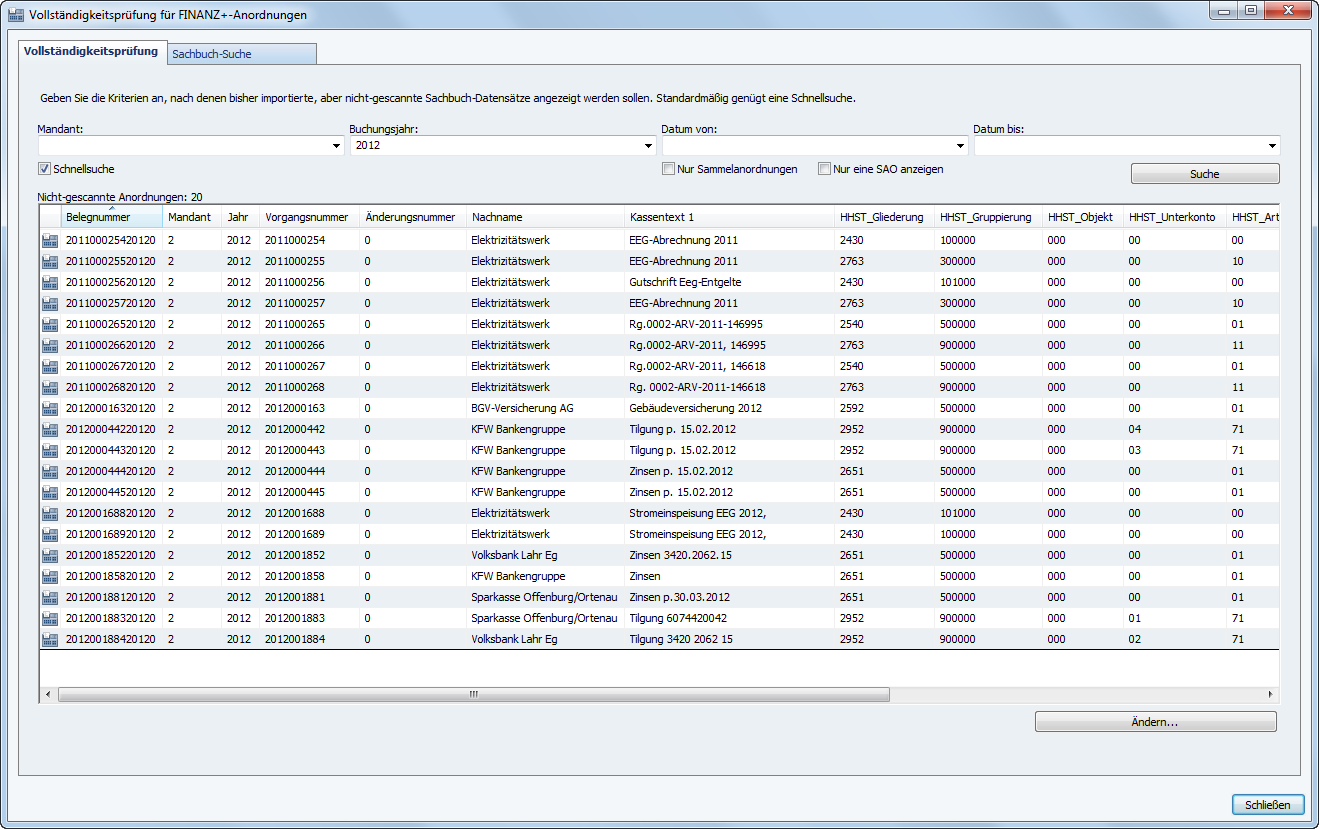Check the Nur eine SAO anzeigen option
The width and height of the screenshot is (1319, 829).
pyautogui.click(x=825, y=169)
